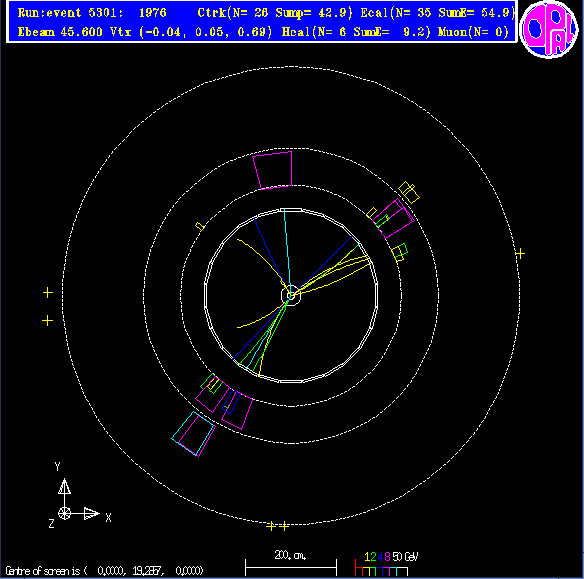Click the lower yellow plus marker on left
584x579 pixels.
(x=47, y=321)
